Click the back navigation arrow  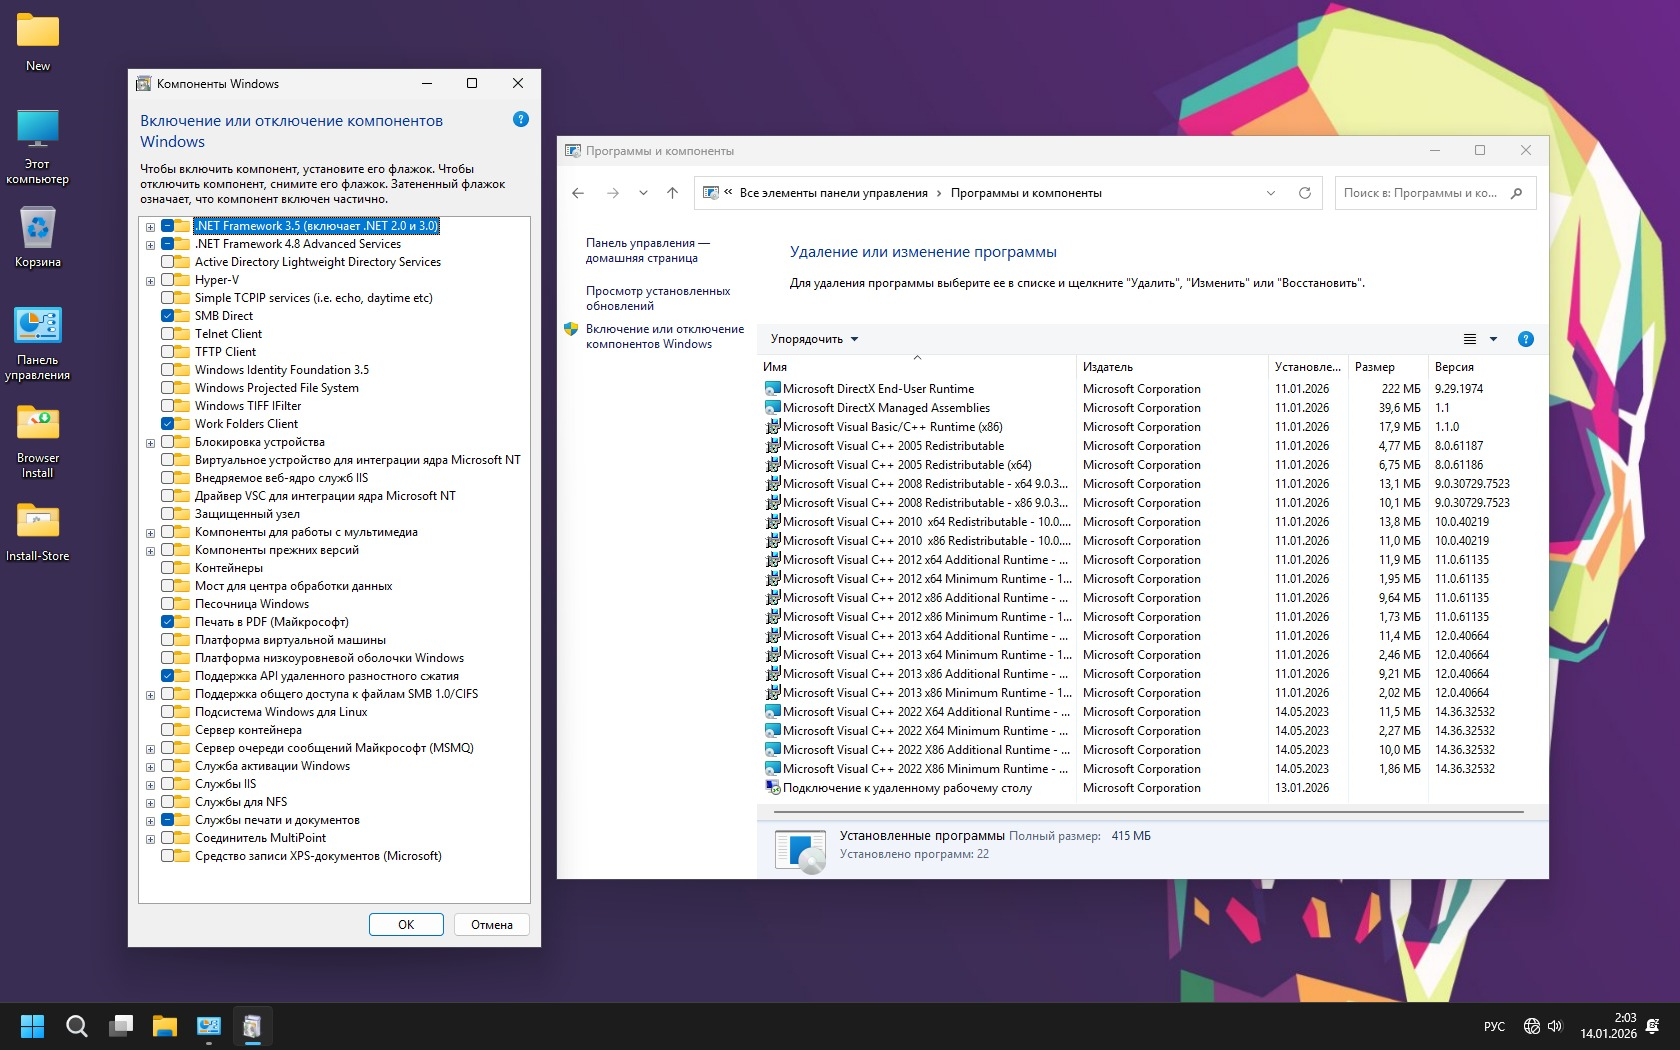pos(578,193)
